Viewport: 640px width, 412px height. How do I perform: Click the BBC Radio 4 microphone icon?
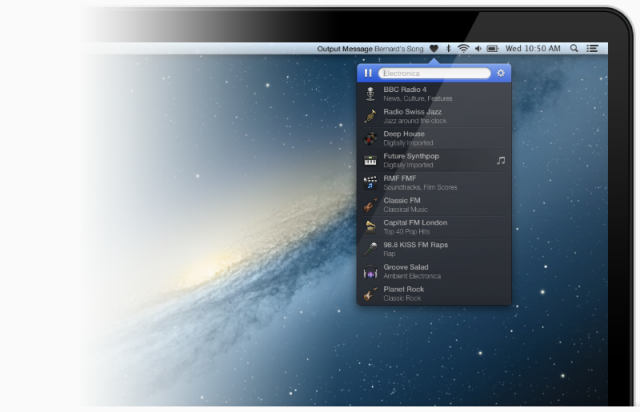370,94
